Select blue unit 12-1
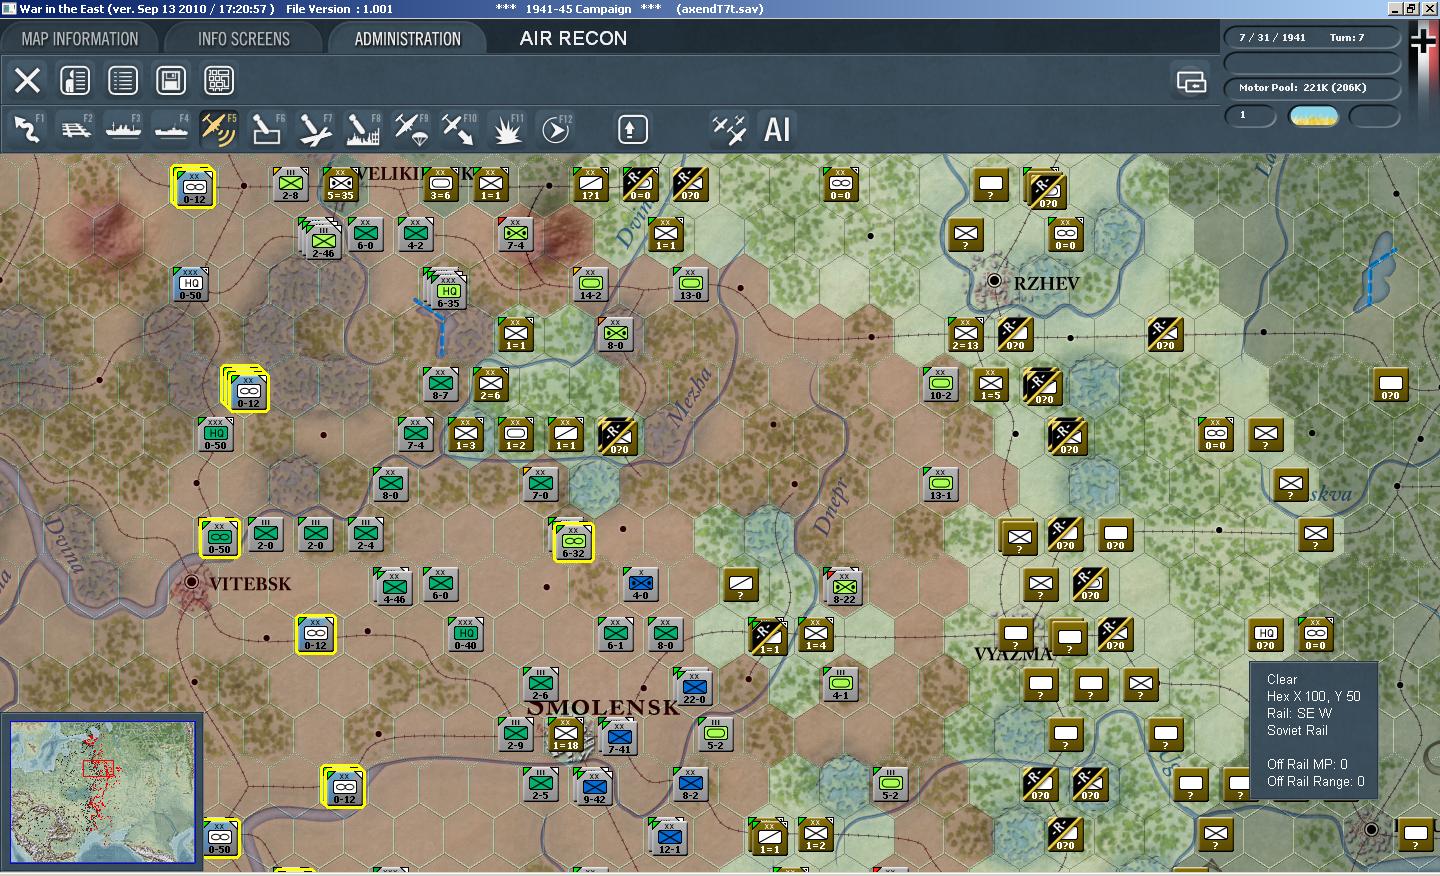The image size is (1440, 876). (x=670, y=838)
